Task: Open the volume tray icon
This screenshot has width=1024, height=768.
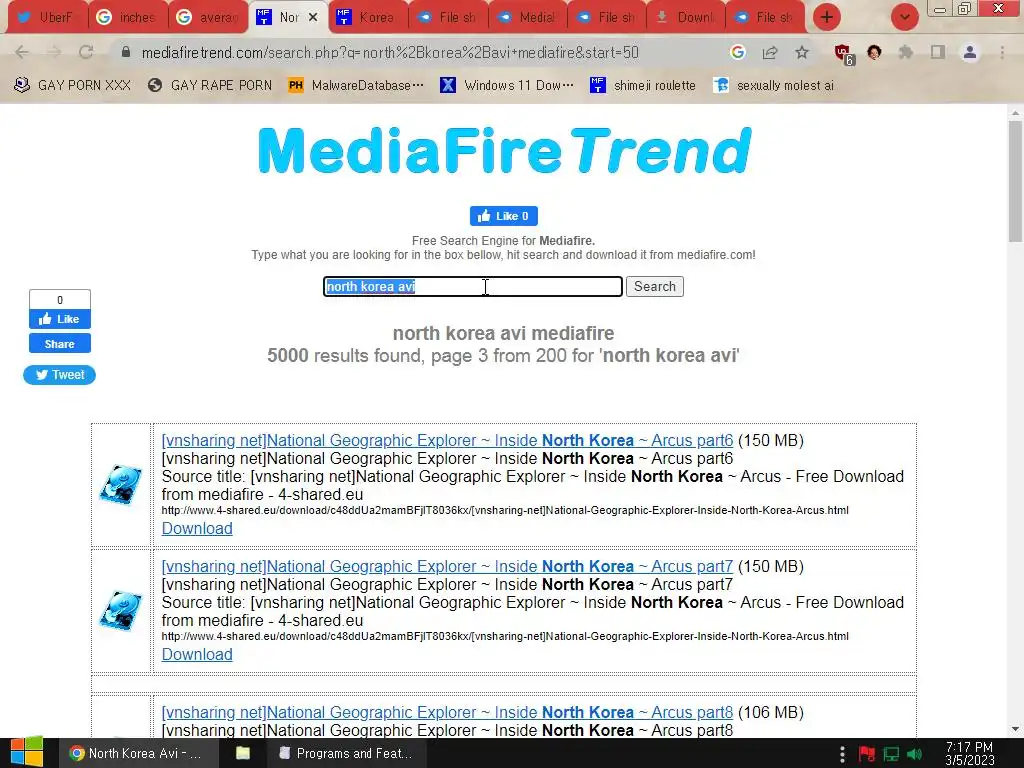Action: click(x=915, y=754)
